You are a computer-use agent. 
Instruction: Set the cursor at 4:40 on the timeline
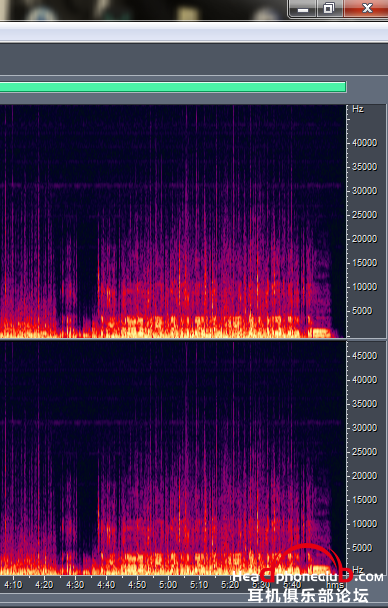pos(106,585)
